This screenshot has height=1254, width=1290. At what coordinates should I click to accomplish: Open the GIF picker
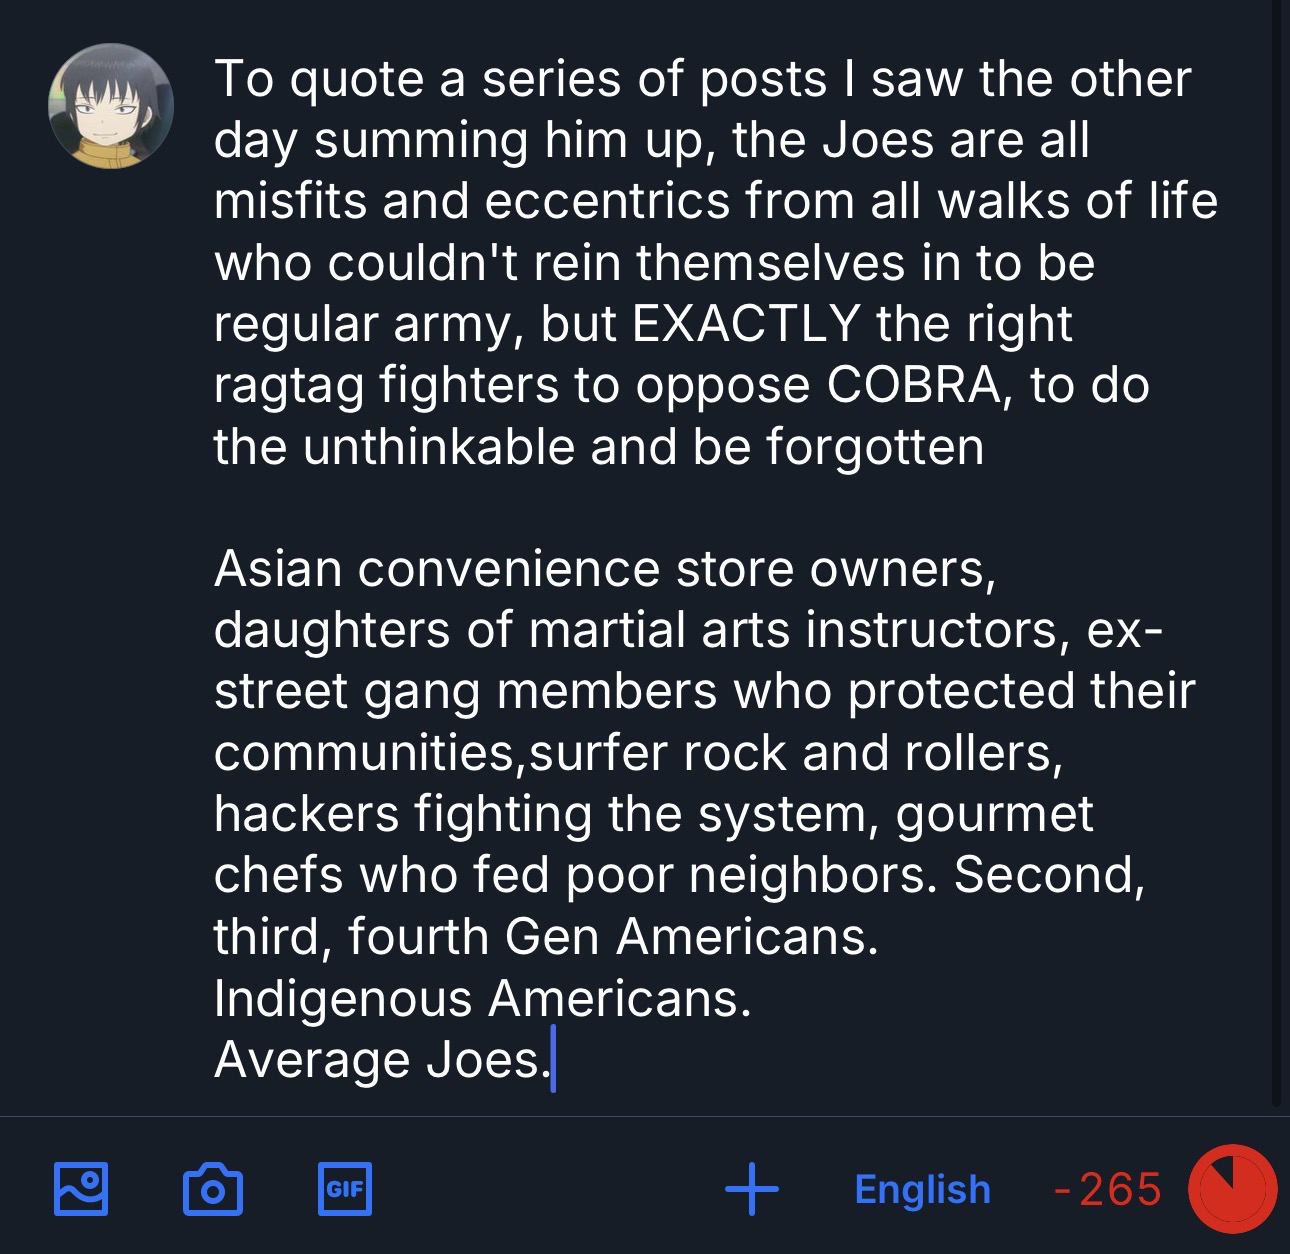[344, 1188]
